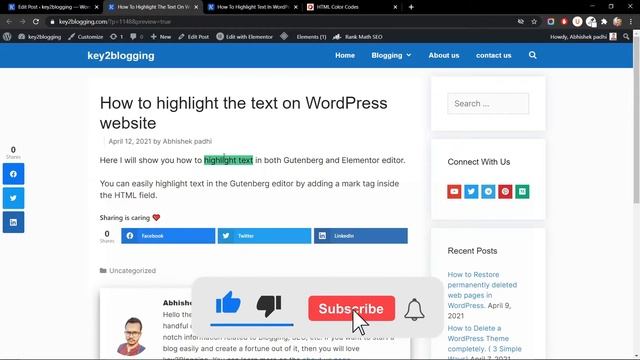The height and width of the screenshot is (360, 640).
Task: Open the Customize option in admin bar
Action: 86,37
